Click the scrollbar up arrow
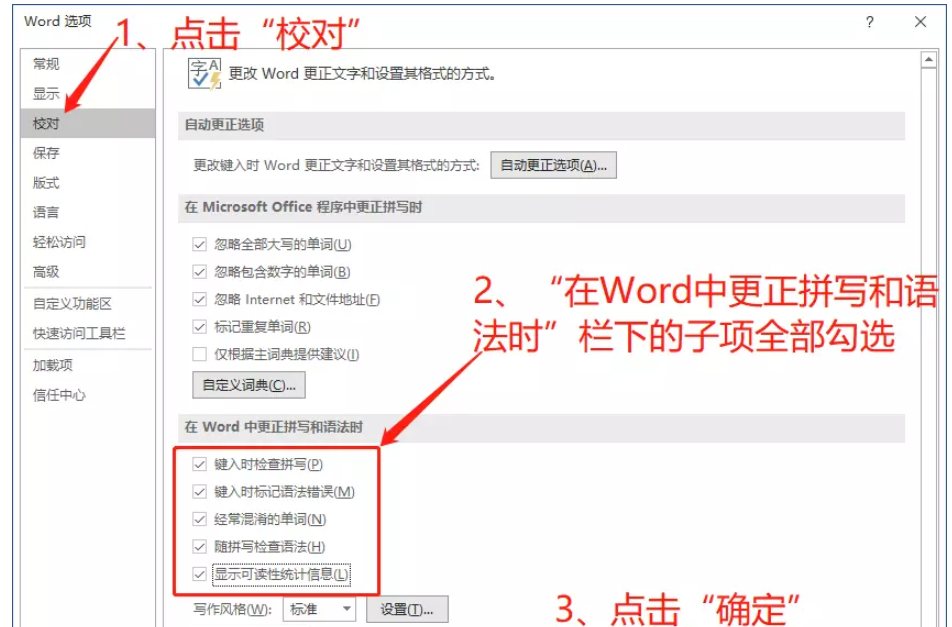The height and width of the screenshot is (627, 952). 928,59
